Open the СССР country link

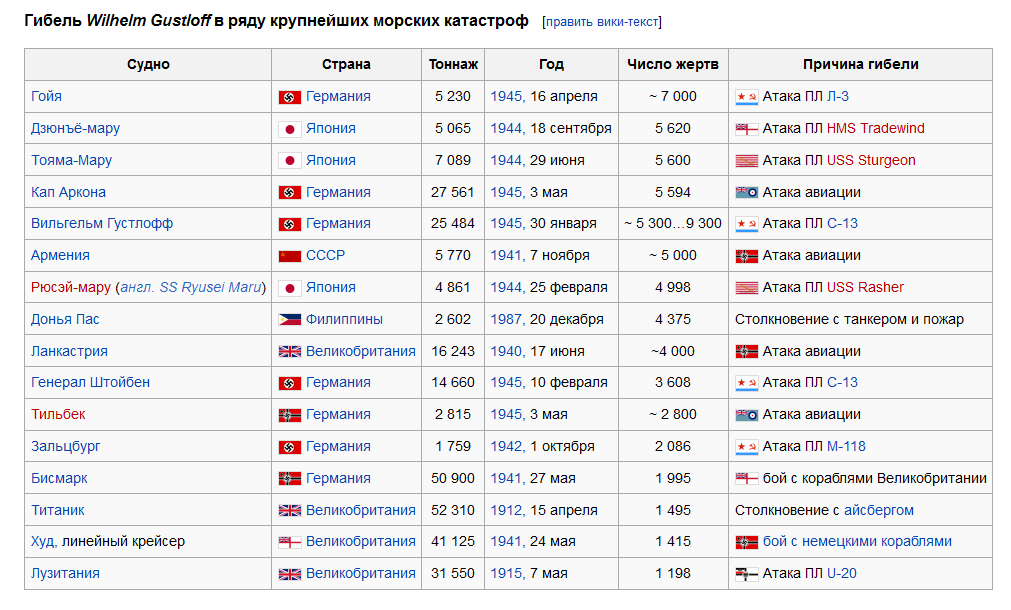coord(326,255)
